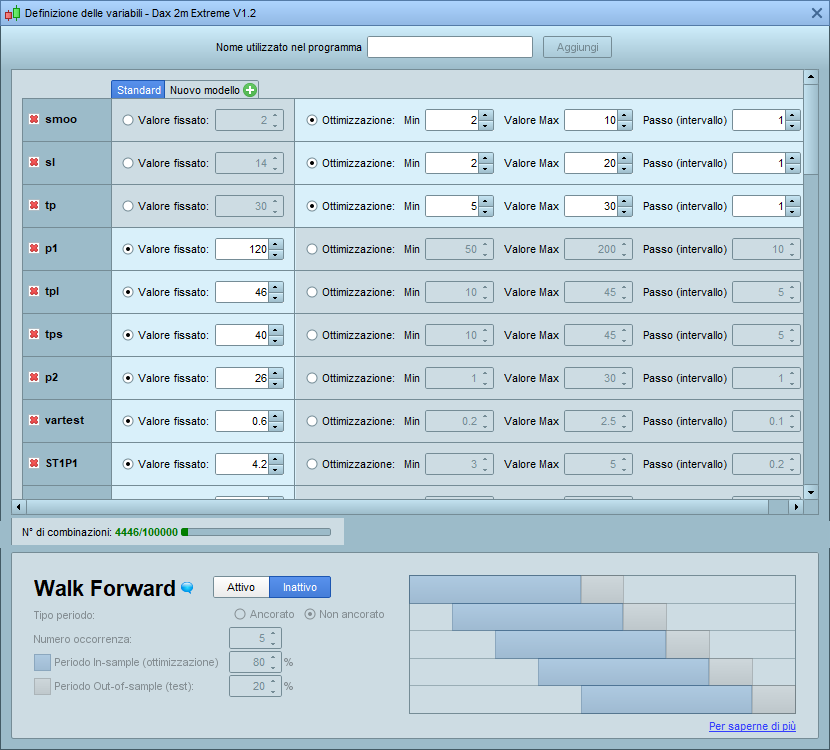
Task: Increase sl Valore Max with up arrow
Action: click(x=625, y=158)
